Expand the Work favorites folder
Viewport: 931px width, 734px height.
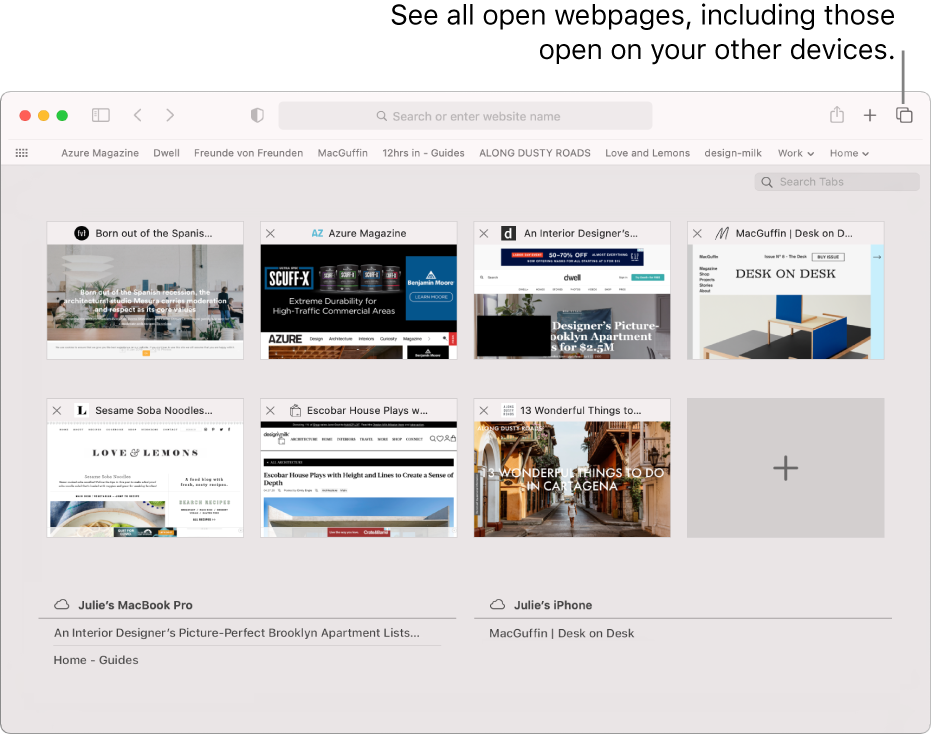point(796,153)
